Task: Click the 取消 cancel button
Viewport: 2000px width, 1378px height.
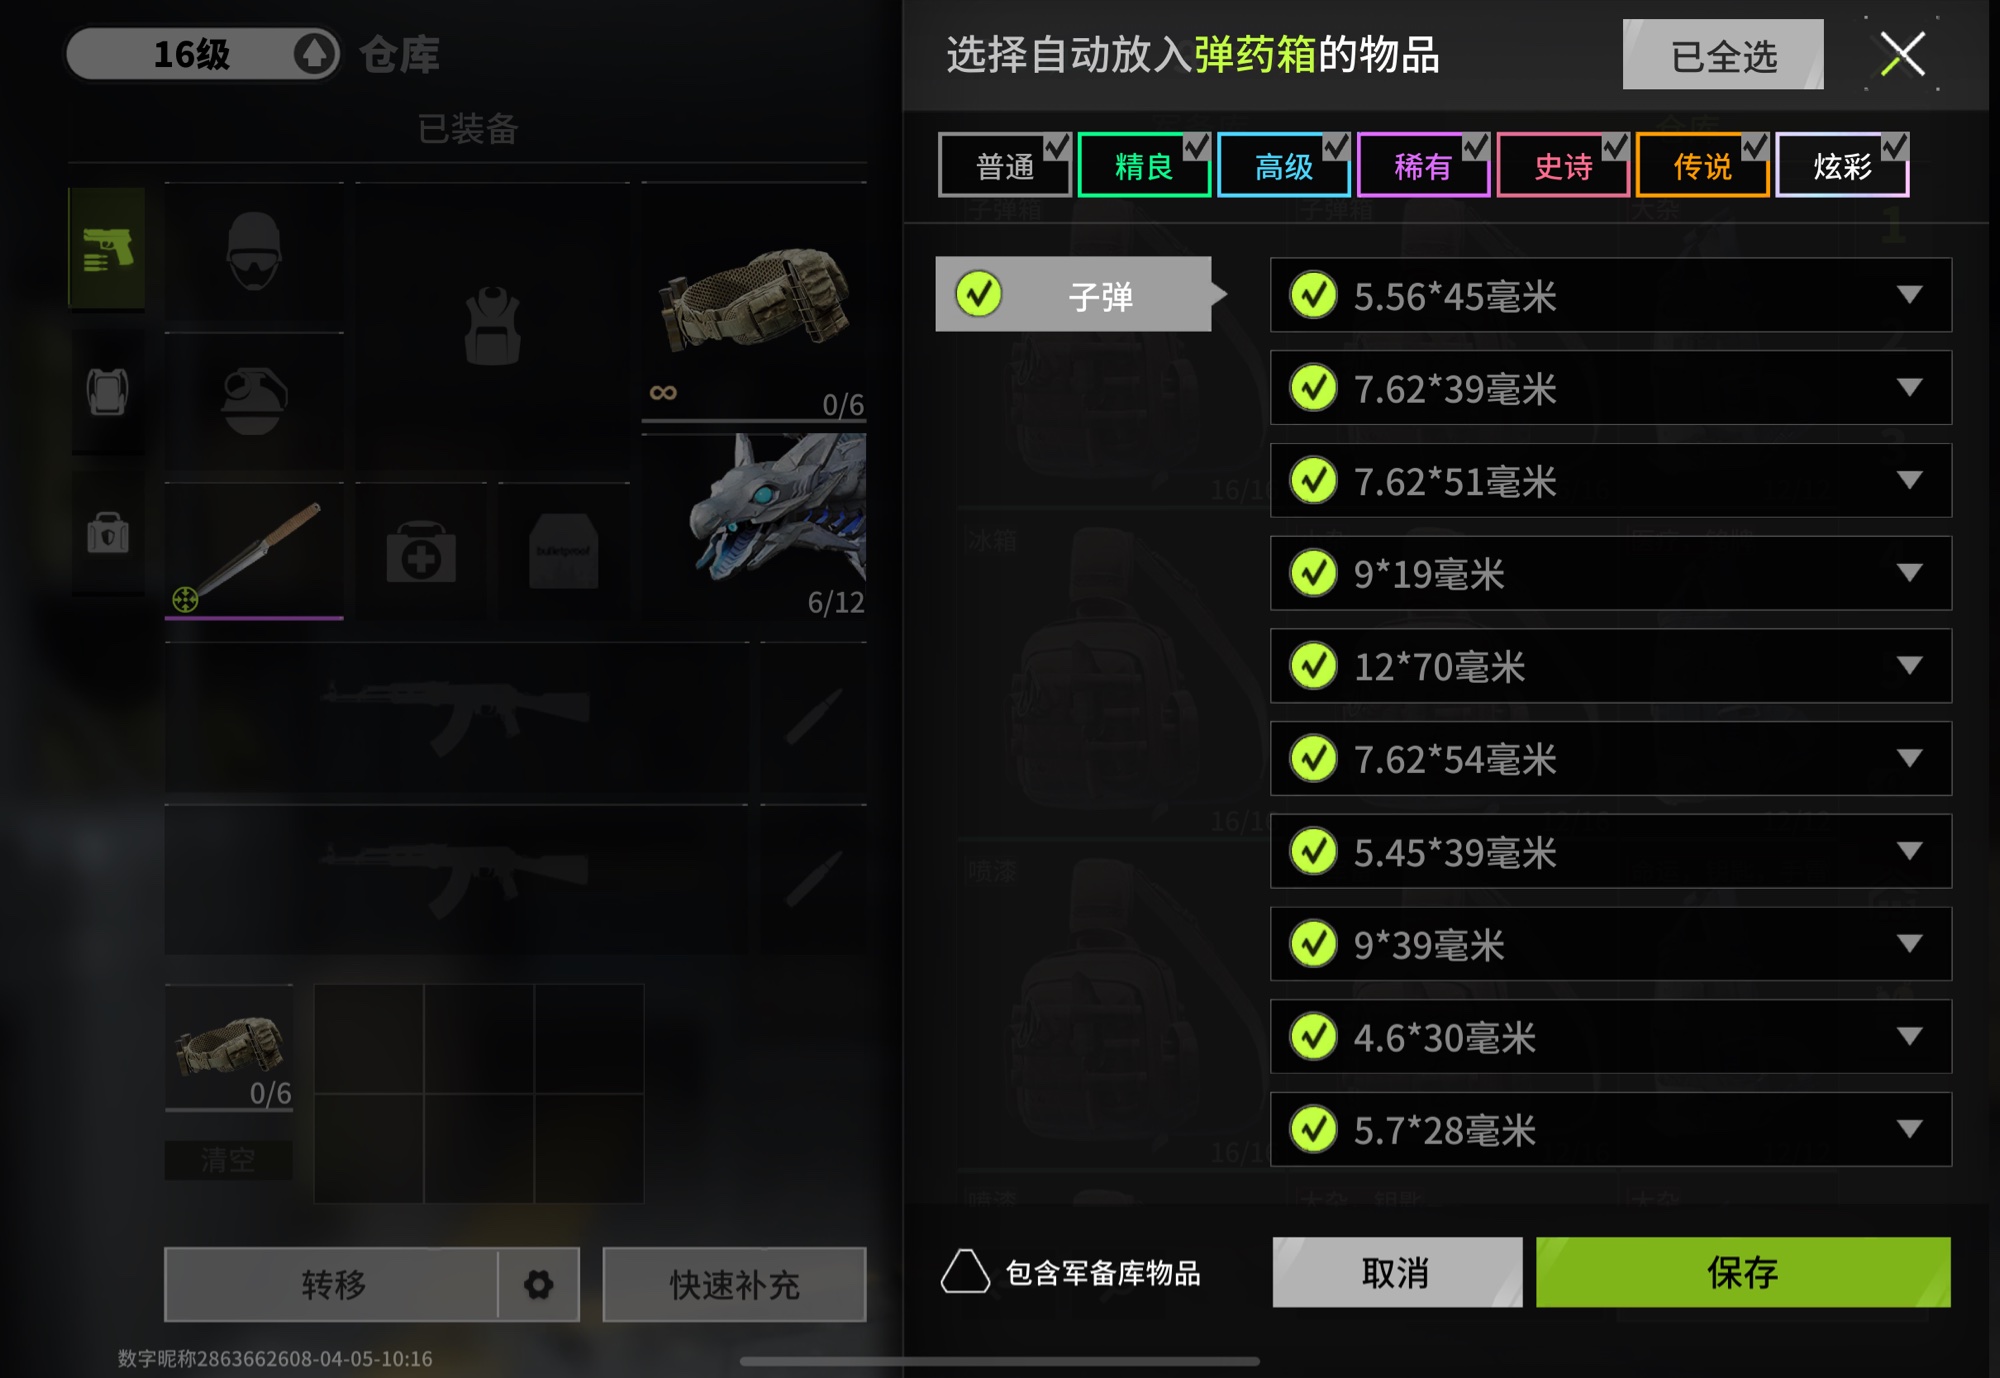Action: click(x=1397, y=1272)
